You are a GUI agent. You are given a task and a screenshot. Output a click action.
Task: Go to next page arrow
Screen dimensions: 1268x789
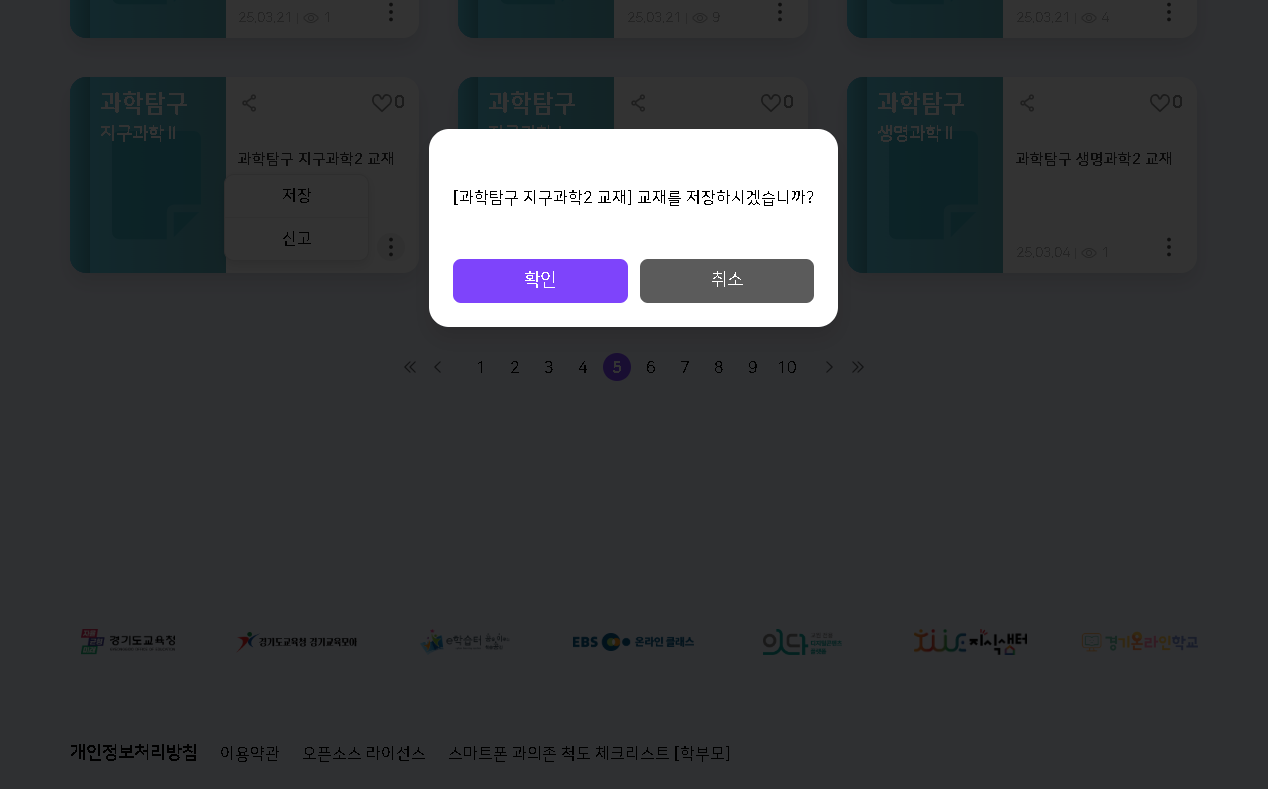click(829, 368)
